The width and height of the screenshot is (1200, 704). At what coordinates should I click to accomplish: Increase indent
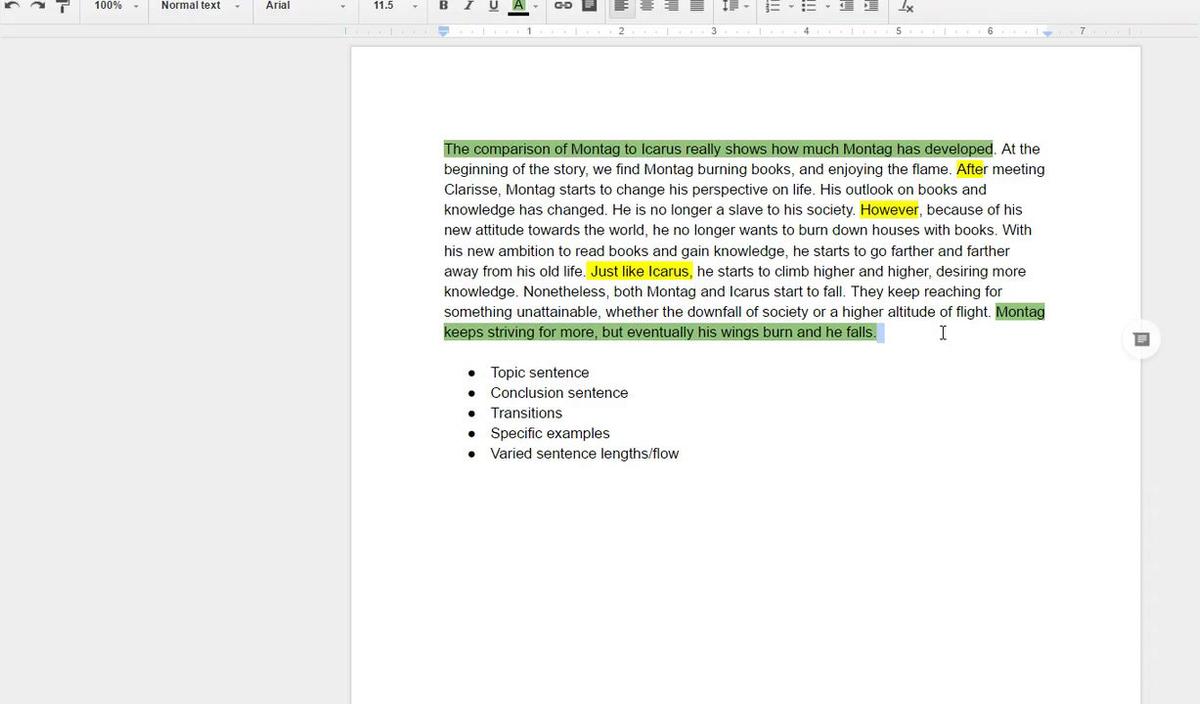click(x=872, y=6)
